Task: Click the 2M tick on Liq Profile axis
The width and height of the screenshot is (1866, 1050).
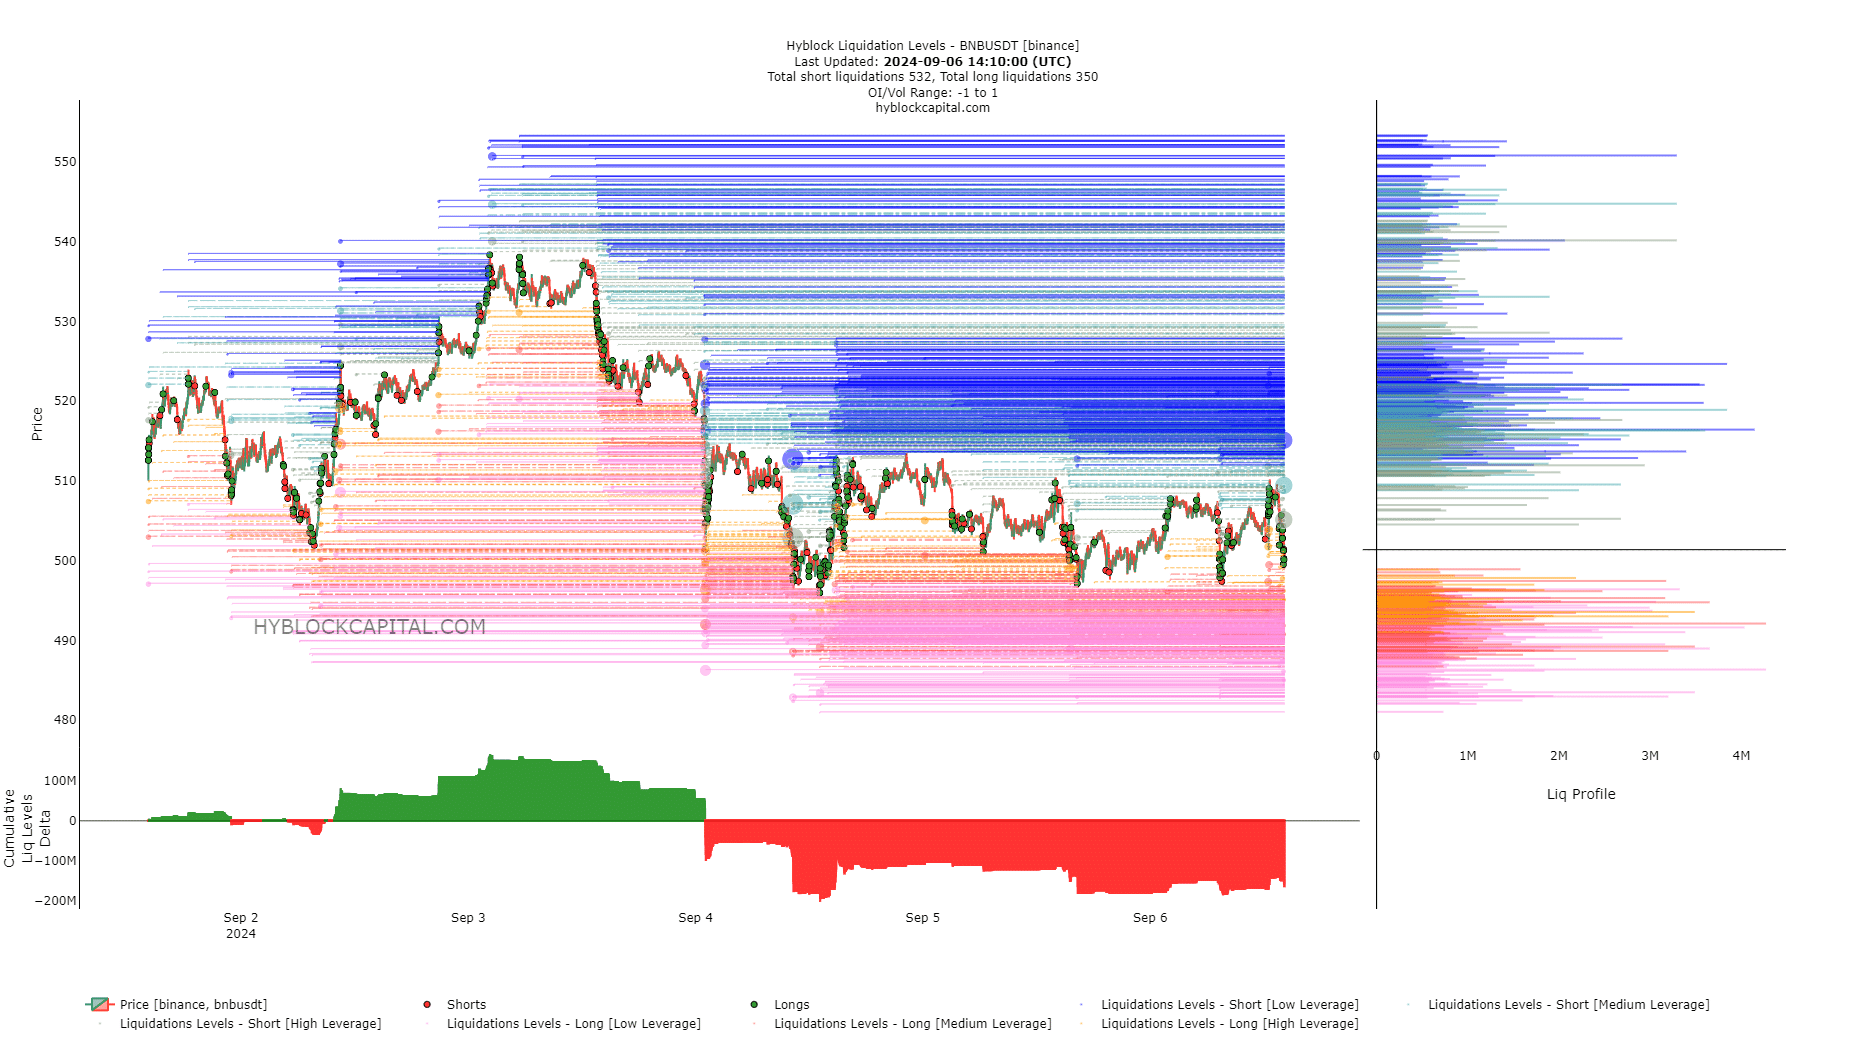Action: (1558, 755)
